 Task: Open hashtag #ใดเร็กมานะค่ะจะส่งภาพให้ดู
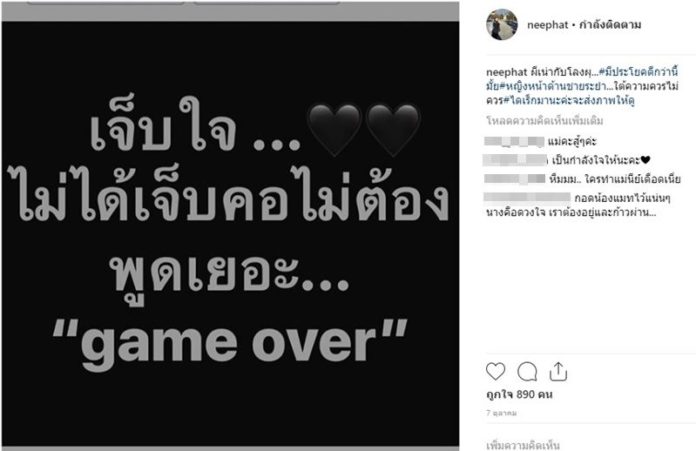(569, 100)
